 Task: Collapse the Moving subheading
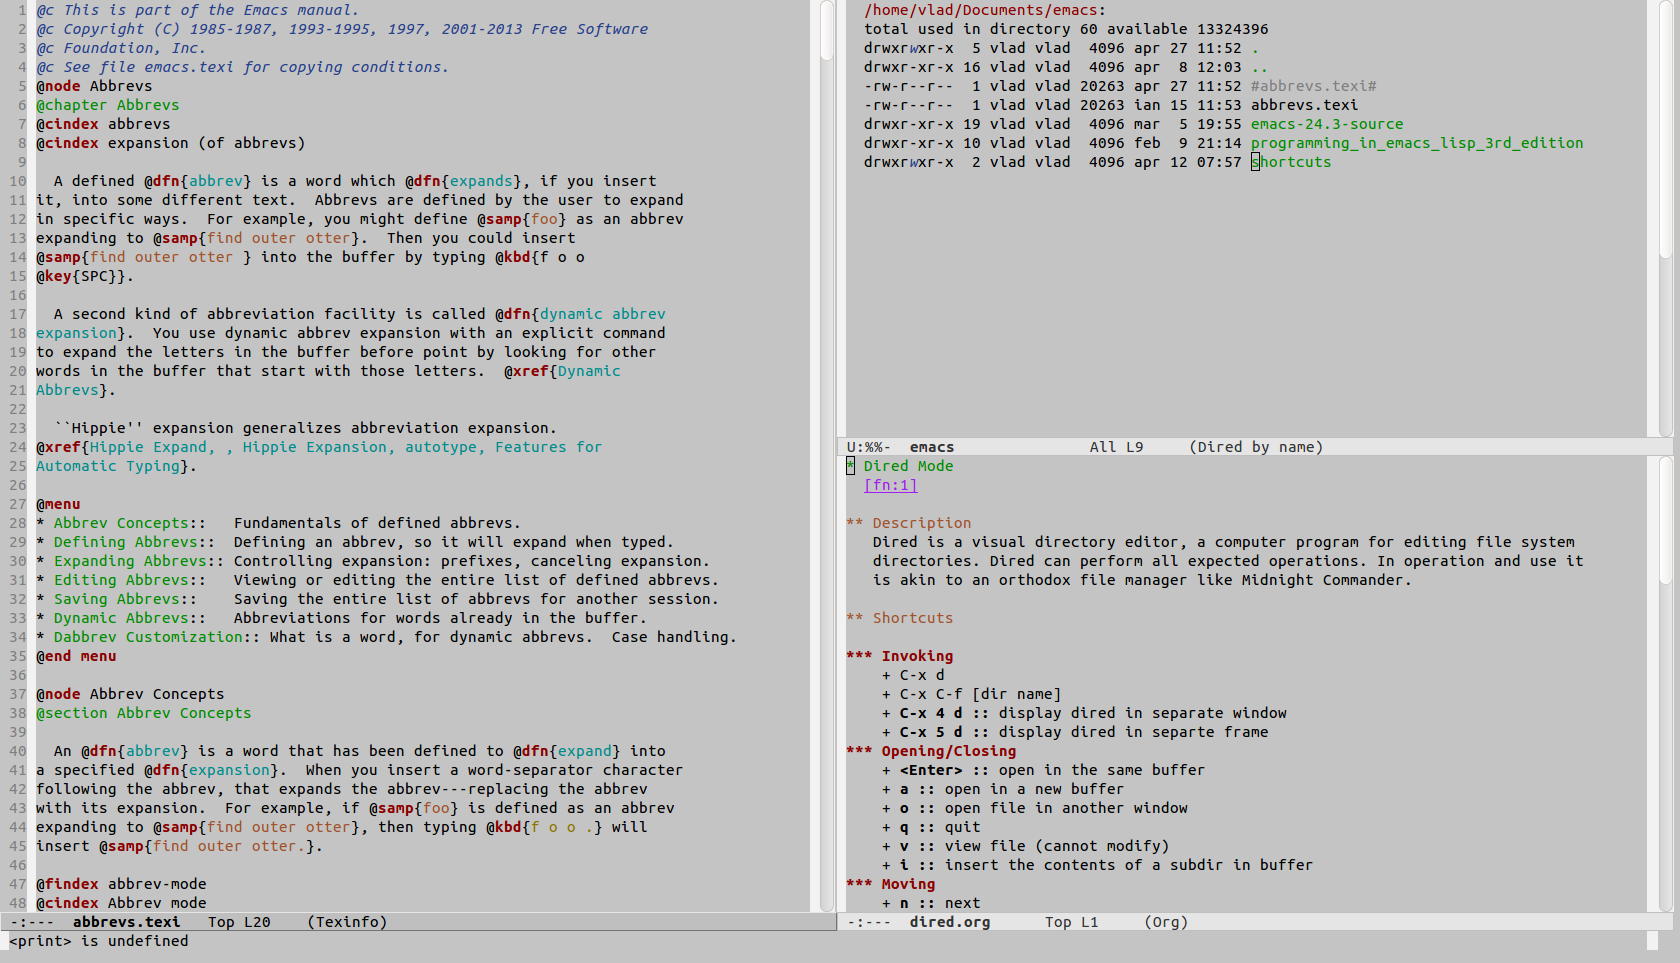click(891, 884)
